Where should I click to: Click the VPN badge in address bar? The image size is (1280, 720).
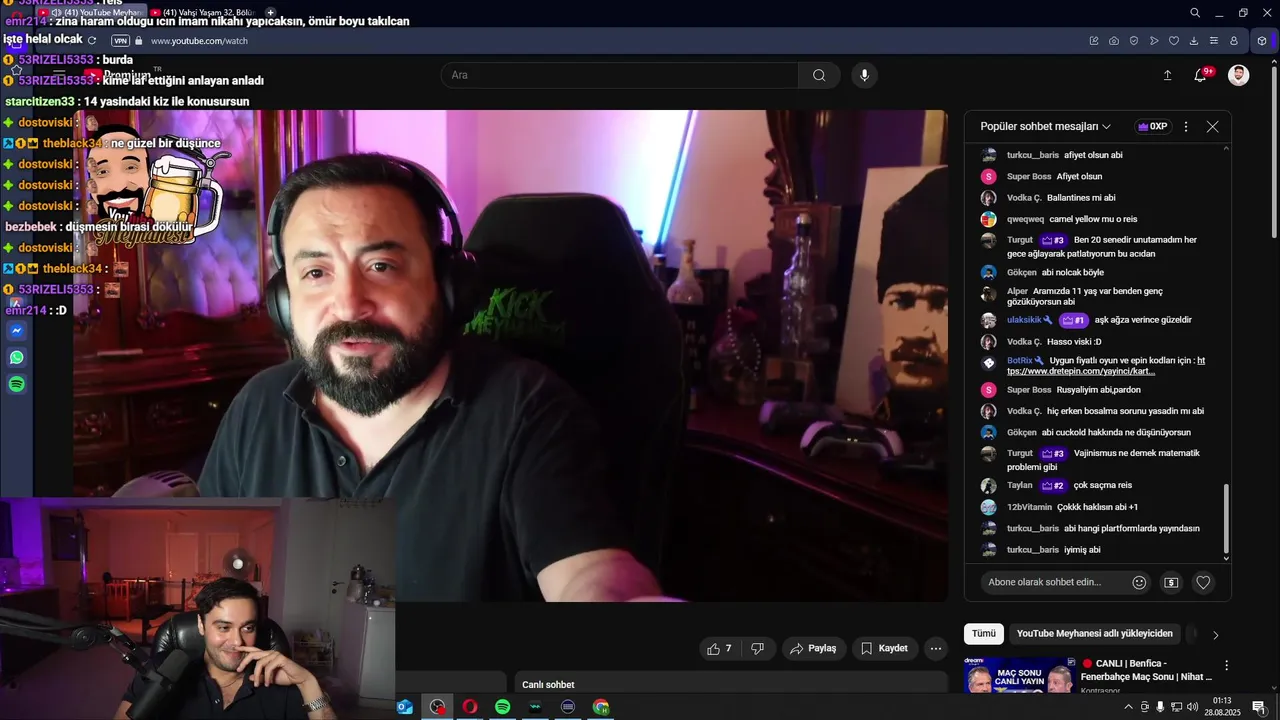click(x=121, y=41)
